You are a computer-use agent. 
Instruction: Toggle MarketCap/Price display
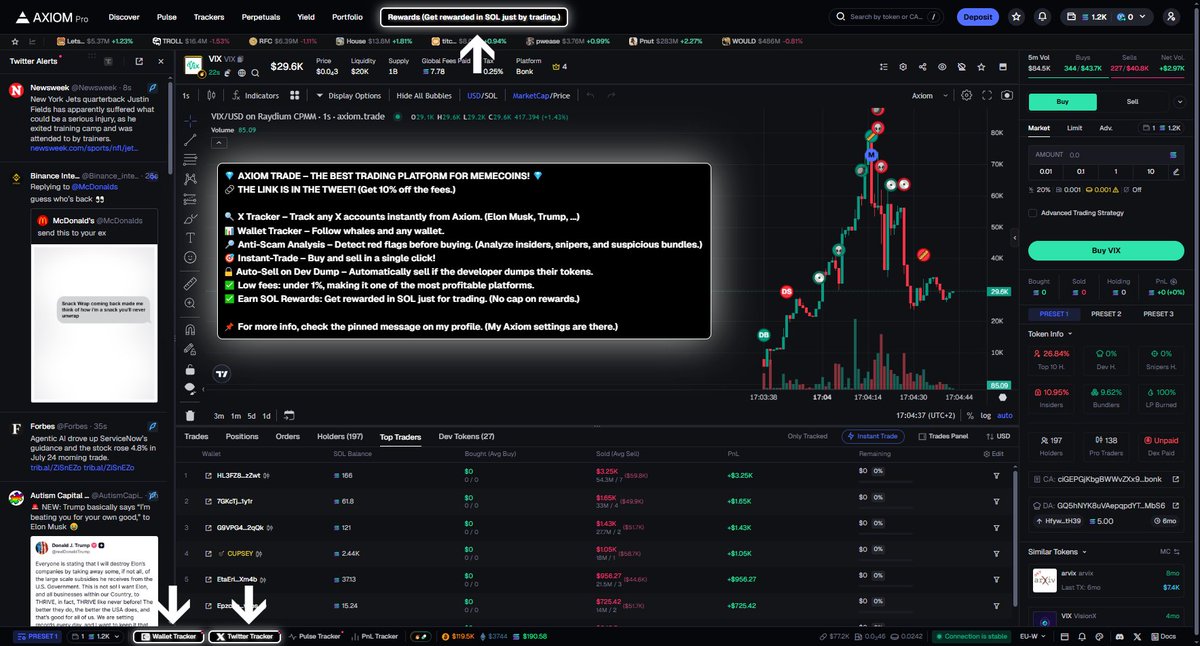pyautogui.click(x=541, y=96)
